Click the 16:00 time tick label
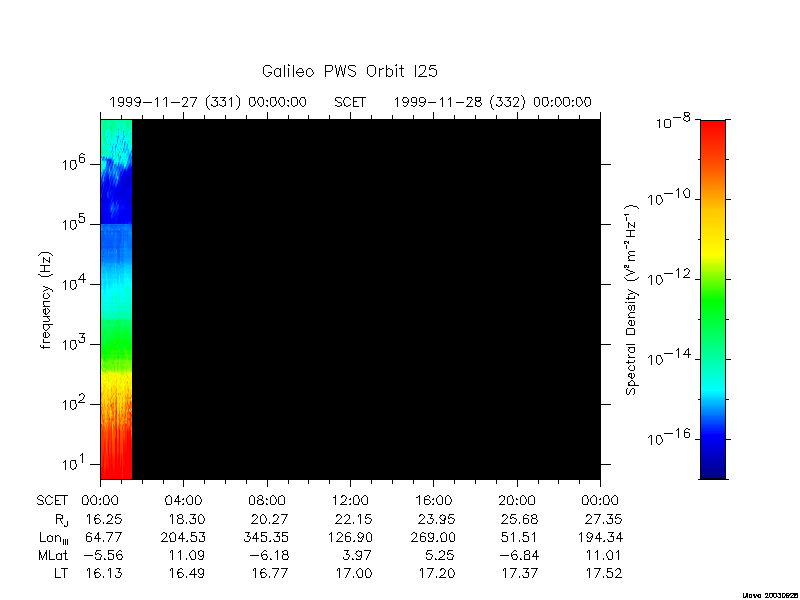The image size is (800, 600). [433, 501]
